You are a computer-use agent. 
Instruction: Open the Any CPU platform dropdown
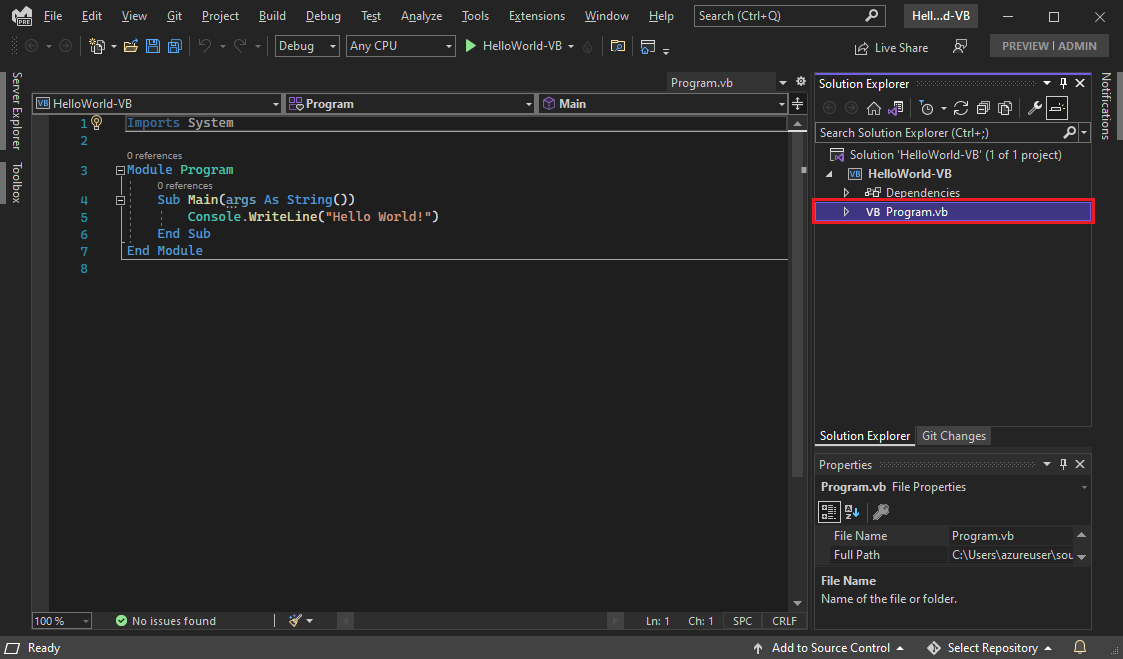click(x=400, y=46)
